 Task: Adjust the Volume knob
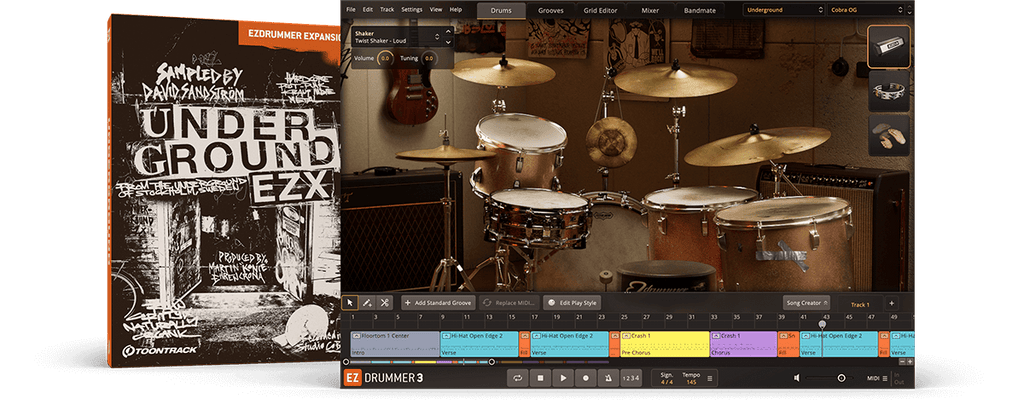pos(385,59)
